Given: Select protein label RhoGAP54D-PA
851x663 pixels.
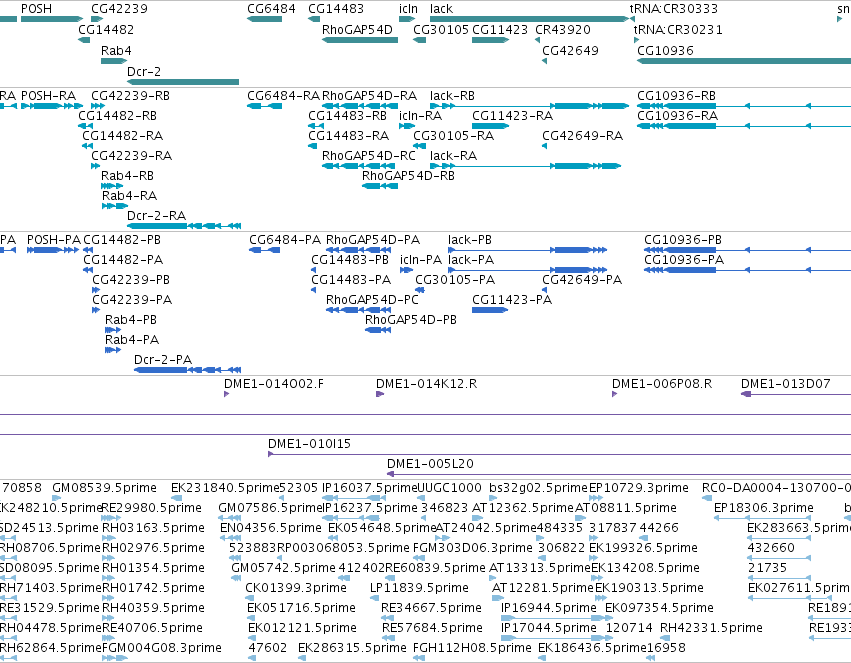Looking at the screenshot, I should [373, 240].
